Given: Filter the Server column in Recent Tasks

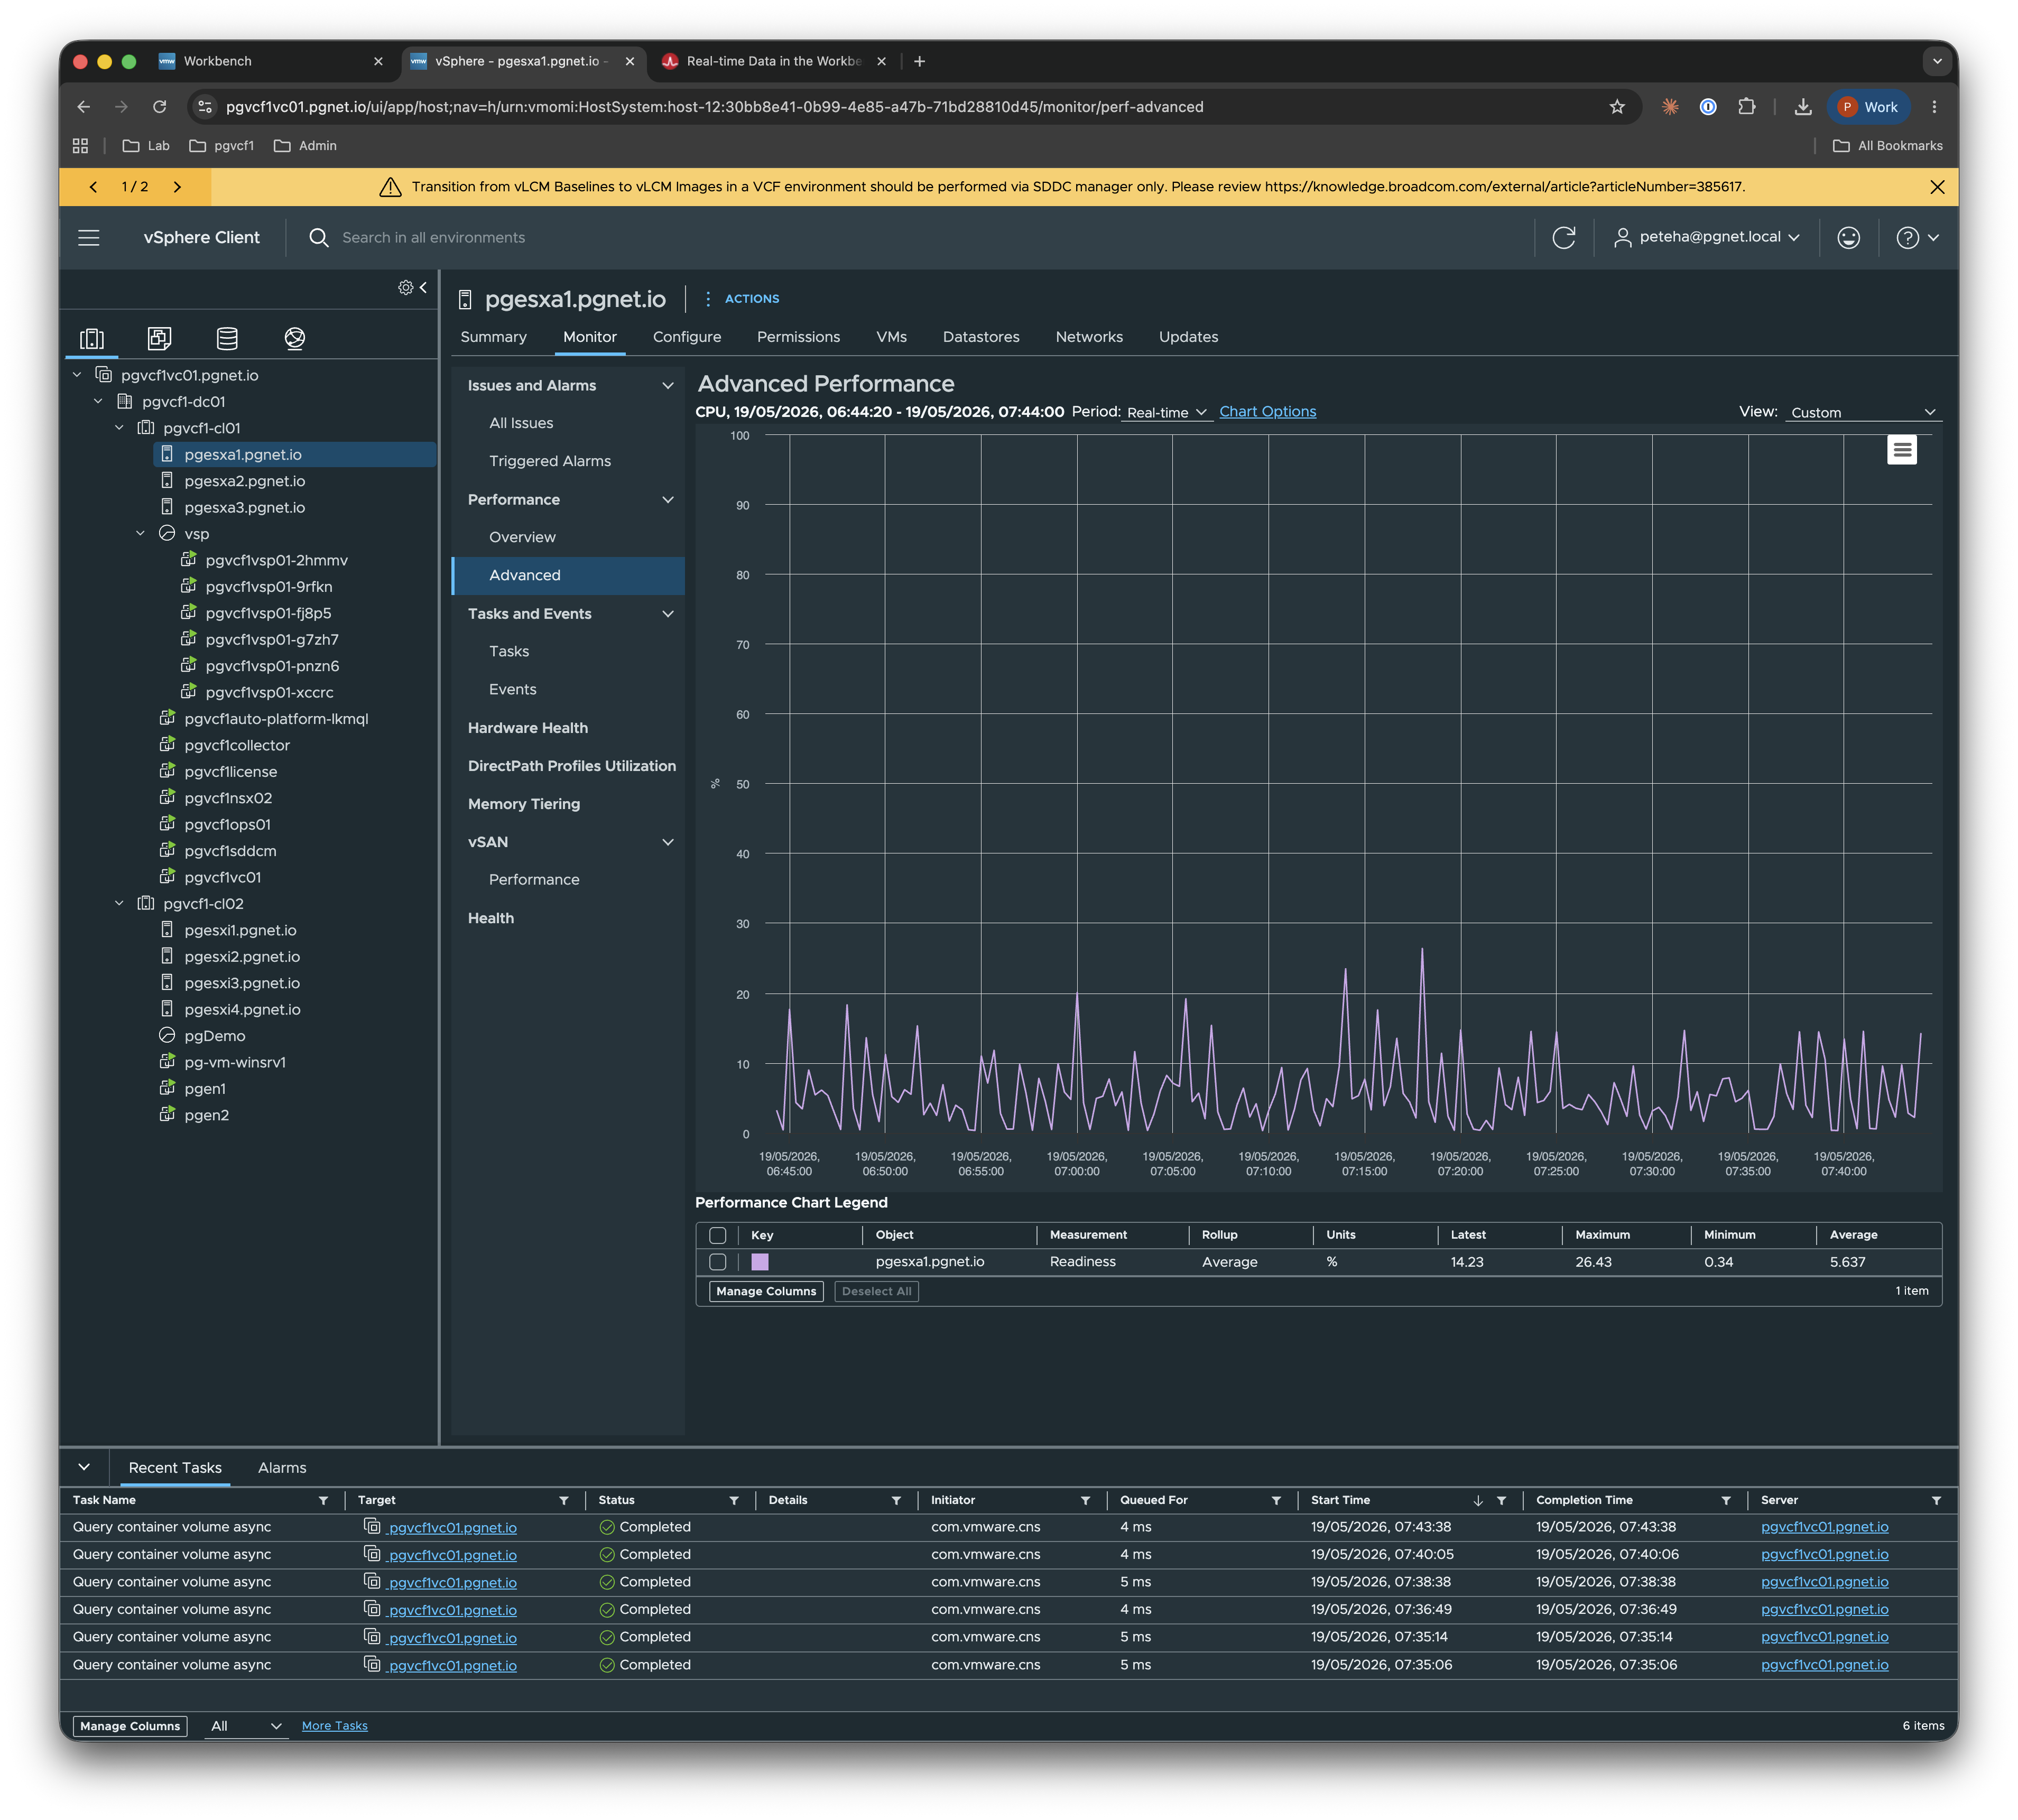Looking at the screenshot, I should 1936,1501.
